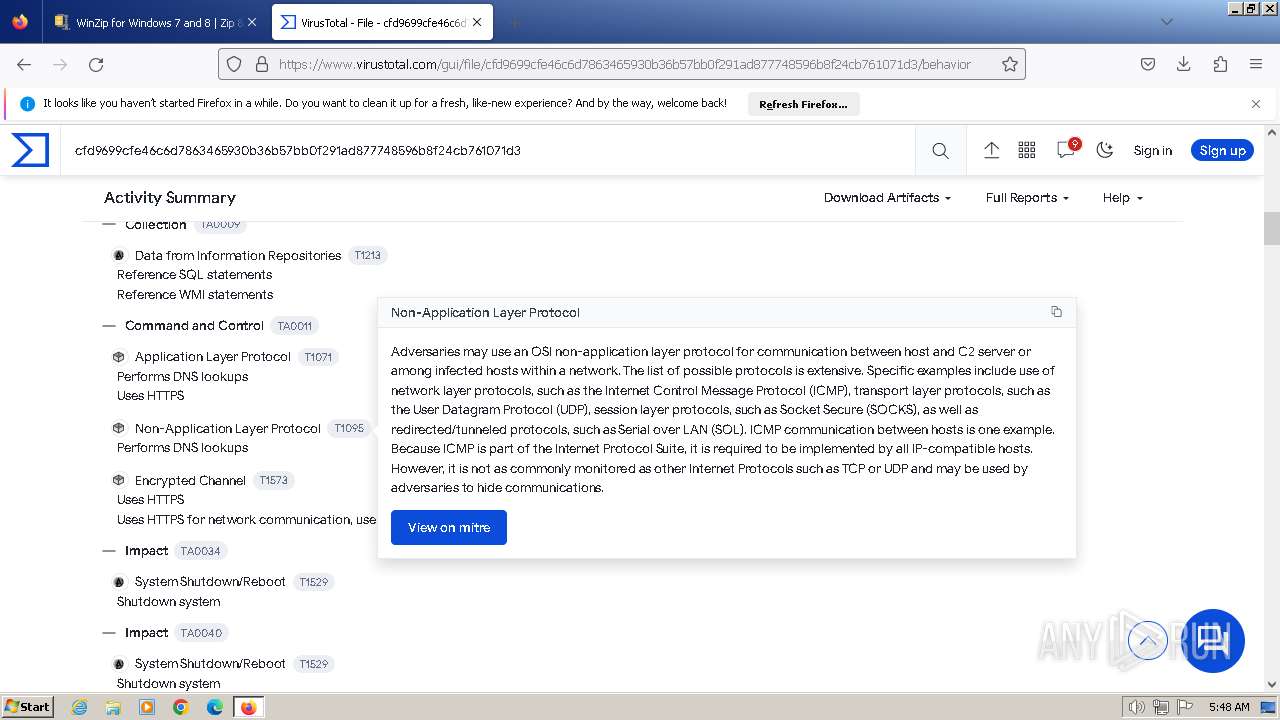Click the Non-Application Layer Protocol cube icon

click(x=119, y=428)
